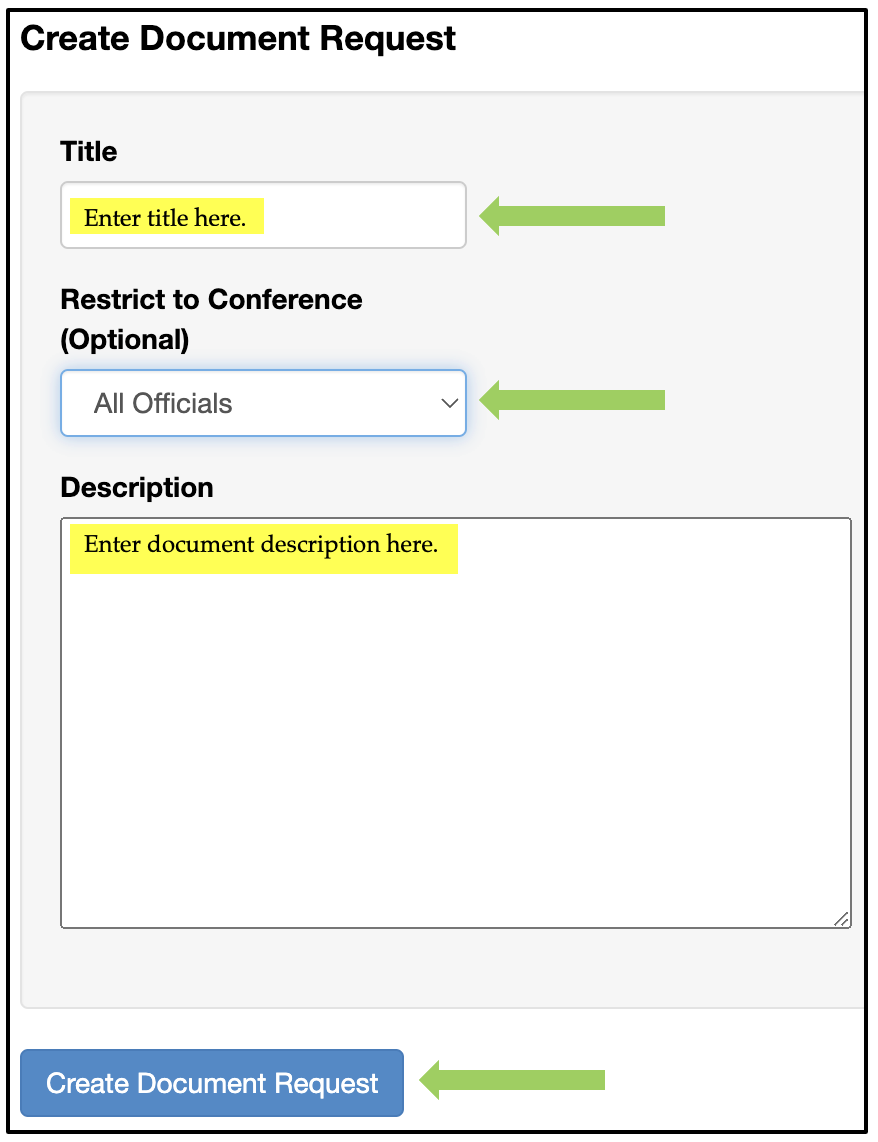The image size is (878, 1142).
Task: Click the empty right part of Title field
Action: [x=364, y=215]
